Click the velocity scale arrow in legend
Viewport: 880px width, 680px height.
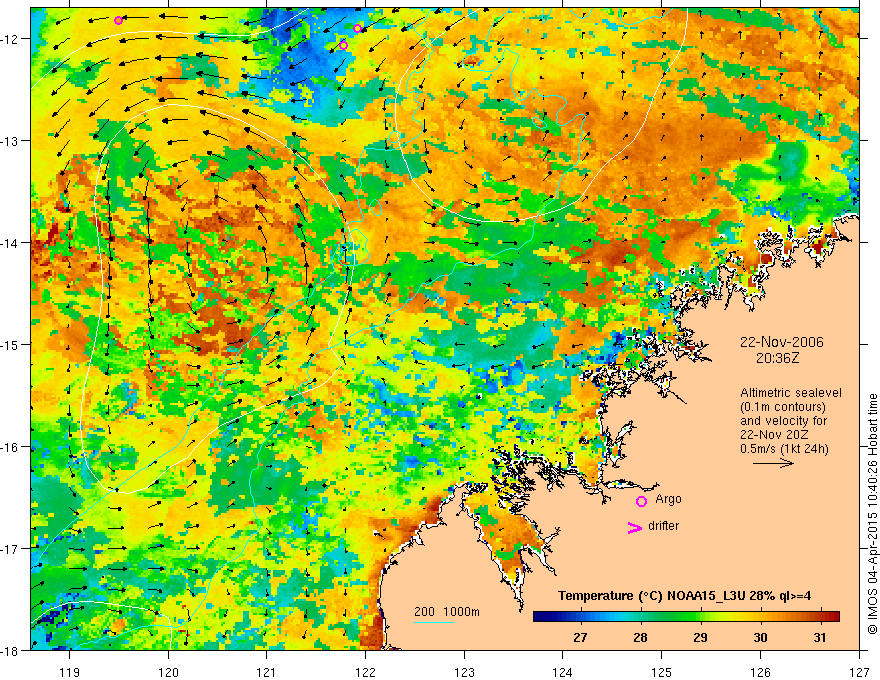click(773, 463)
